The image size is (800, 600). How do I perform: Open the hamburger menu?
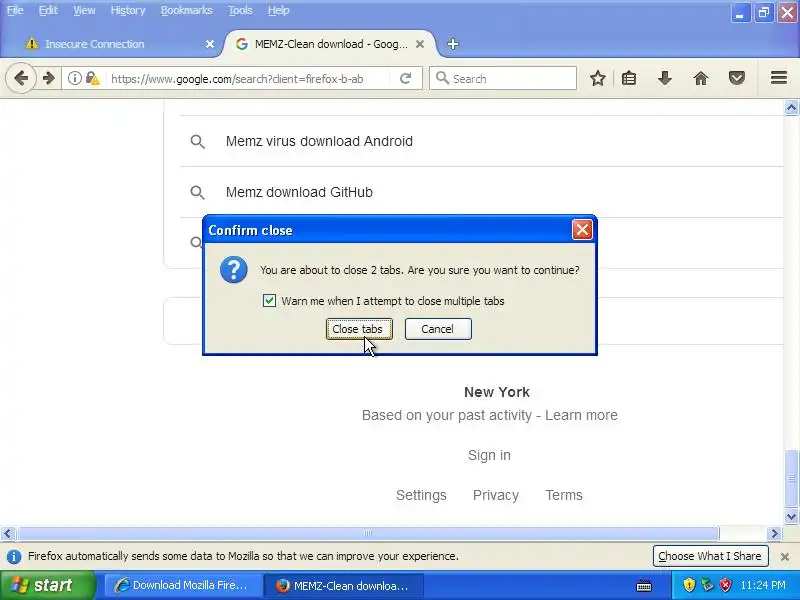(x=779, y=78)
